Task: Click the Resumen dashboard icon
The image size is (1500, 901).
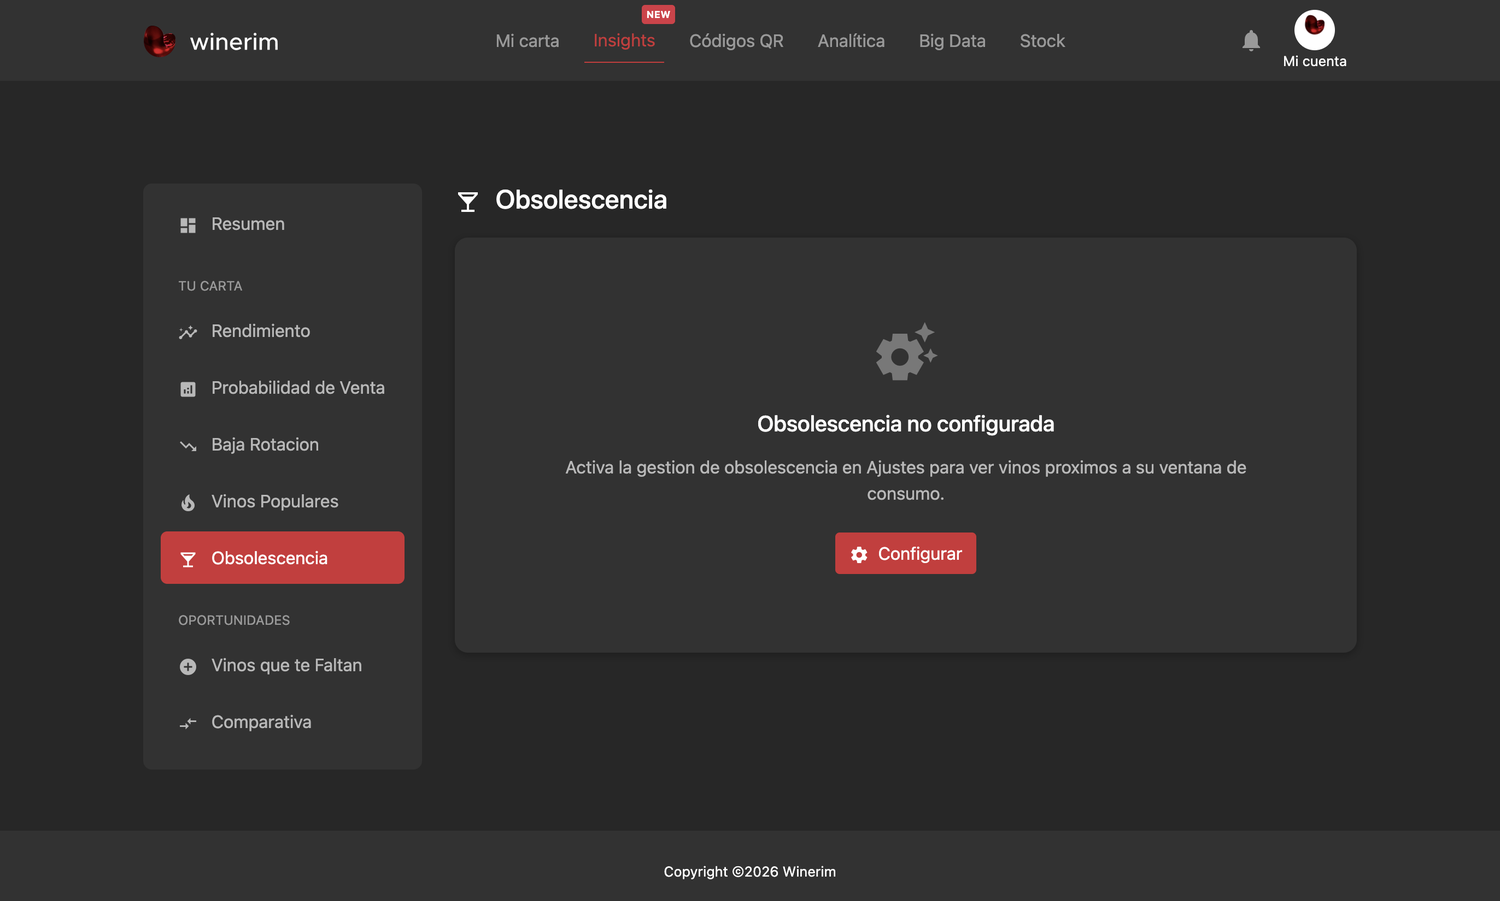Action: (x=188, y=225)
